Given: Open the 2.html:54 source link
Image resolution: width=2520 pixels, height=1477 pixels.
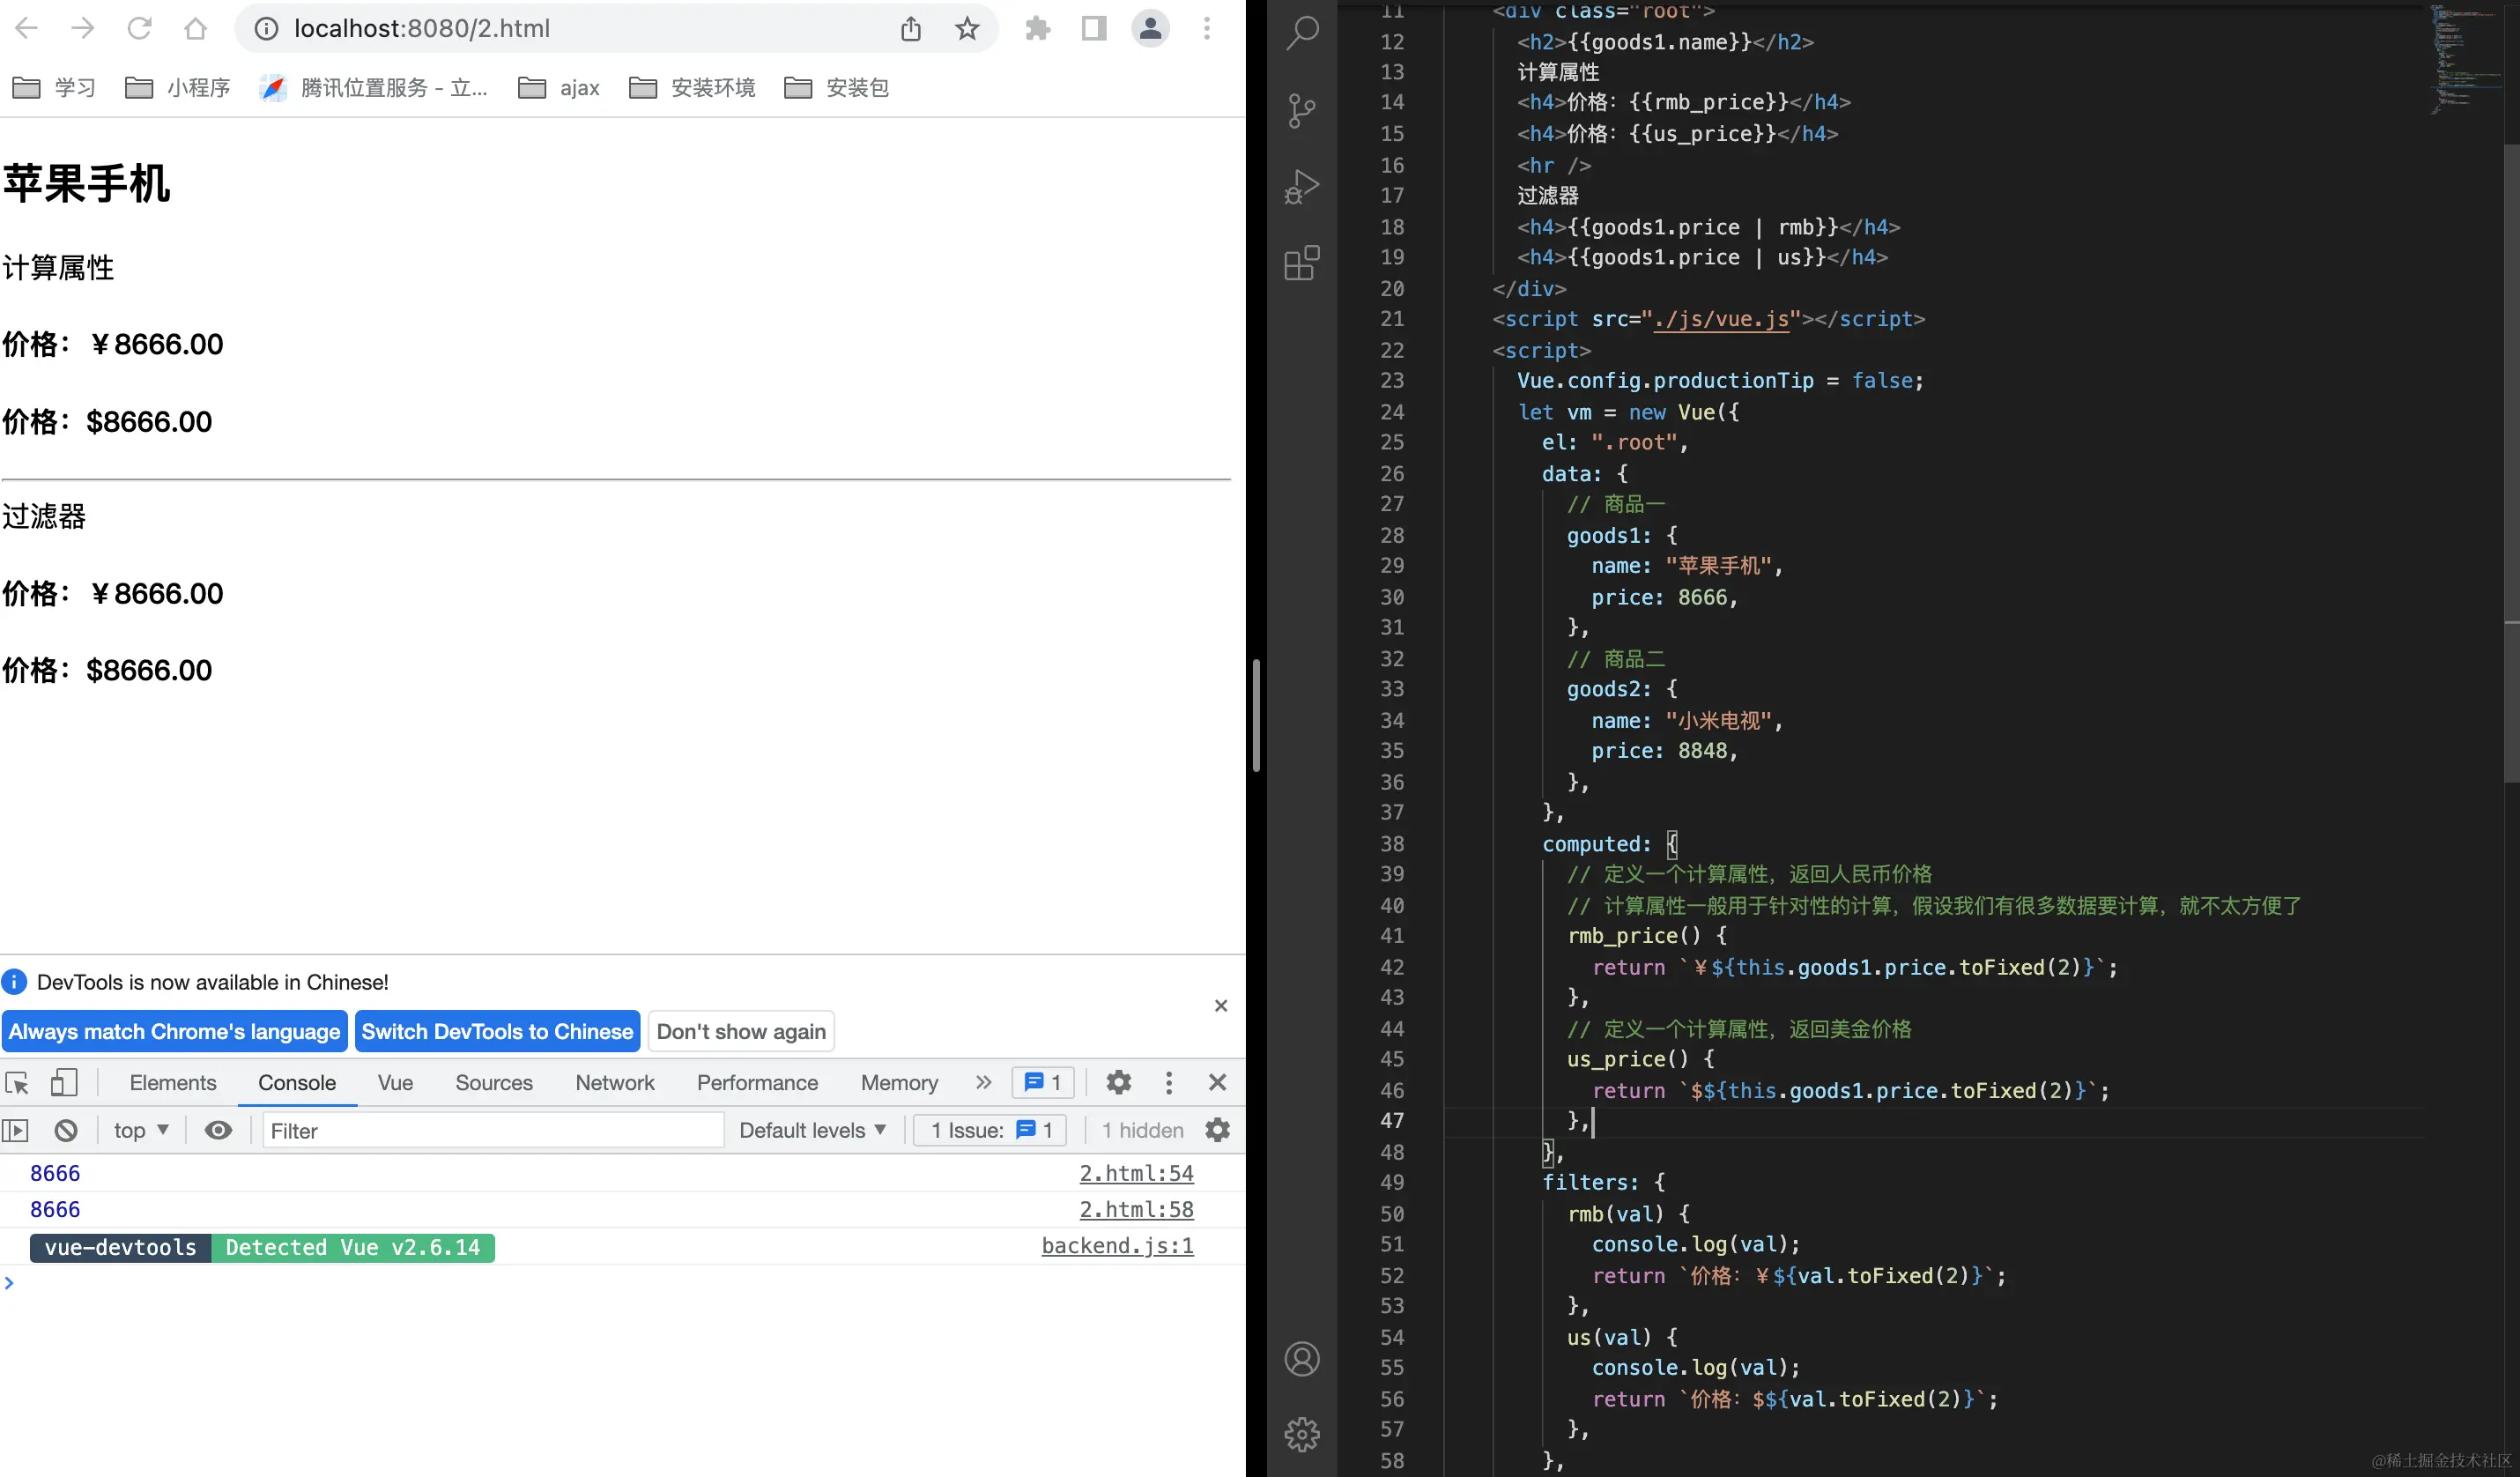Looking at the screenshot, I should pyautogui.click(x=1136, y=1173).
